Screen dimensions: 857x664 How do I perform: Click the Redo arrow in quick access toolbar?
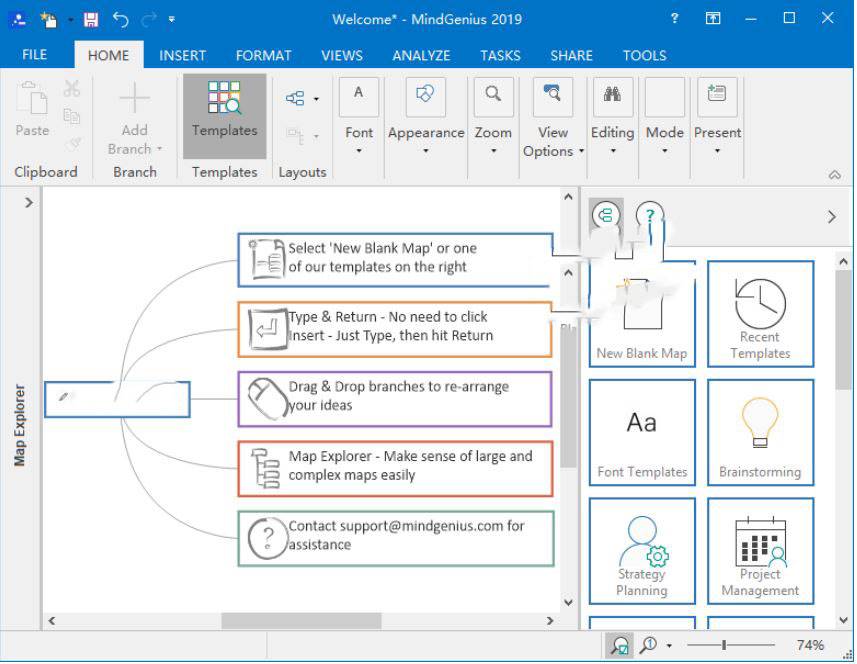tap(148, 20)
